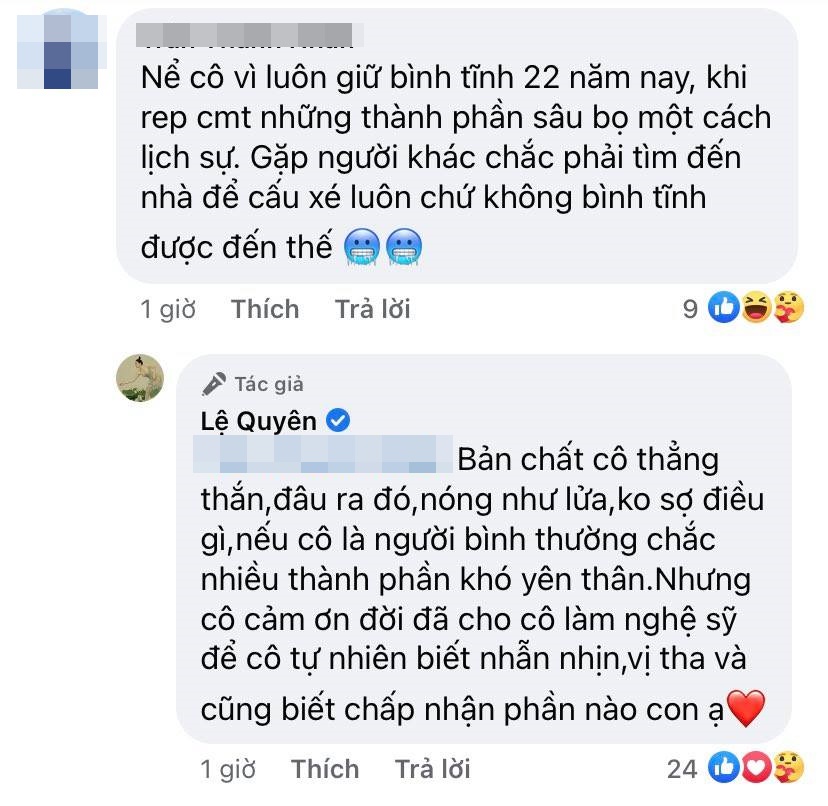This screenshot has width=828, height=806.
Task: Click the red Love heart reaction beside count 24
Action: [x=757, y=767]
